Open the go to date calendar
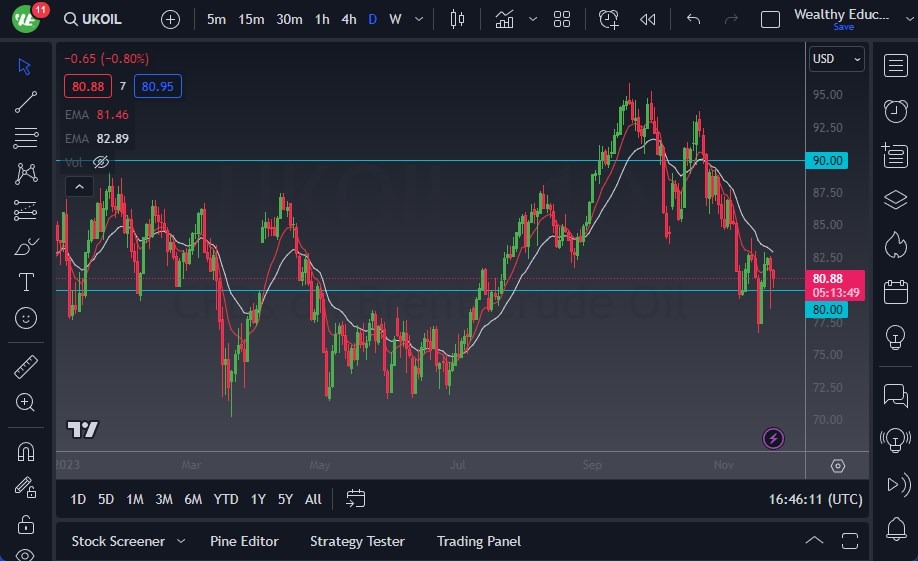The height and width of the screenshot is (561, 918). 355,499
